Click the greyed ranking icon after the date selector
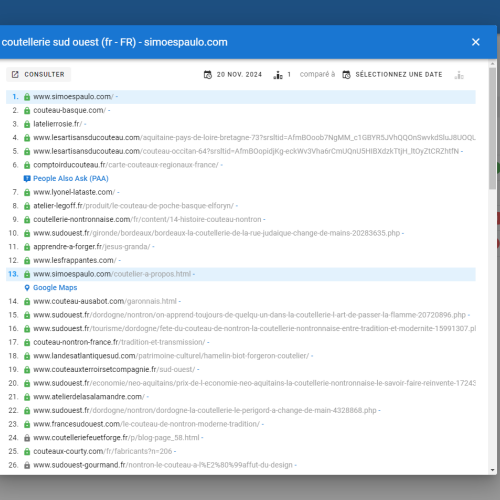The width and height of the screenshot is (500, 500). tap(459, 75)
